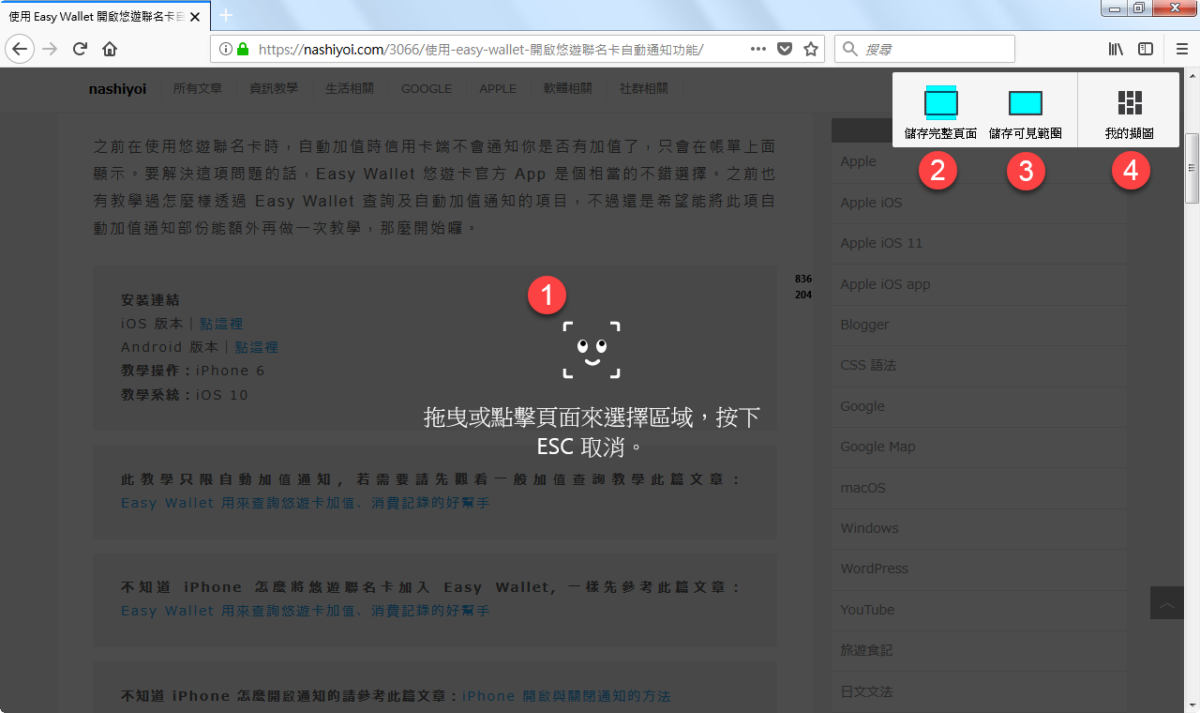Open iPhone 開啟與關閉通知的方法 link
The width and height of the screenshot is (1200, 713).
(566, 696)
